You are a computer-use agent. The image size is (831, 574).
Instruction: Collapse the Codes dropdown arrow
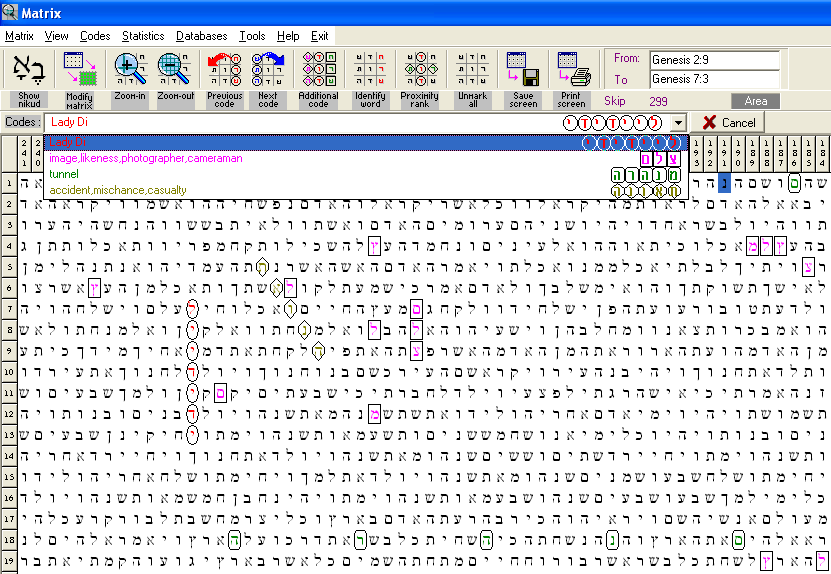[x=678, y=123]
